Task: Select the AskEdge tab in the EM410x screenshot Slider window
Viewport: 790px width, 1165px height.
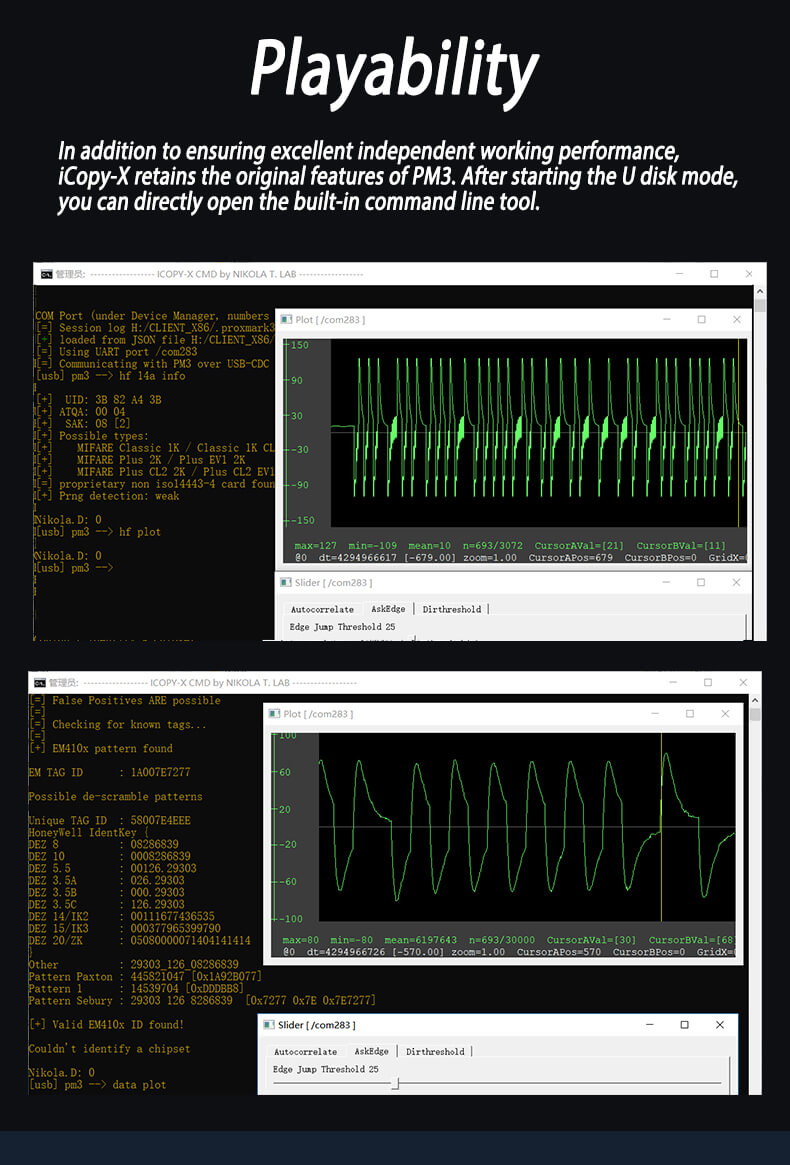Action: 372,1051
